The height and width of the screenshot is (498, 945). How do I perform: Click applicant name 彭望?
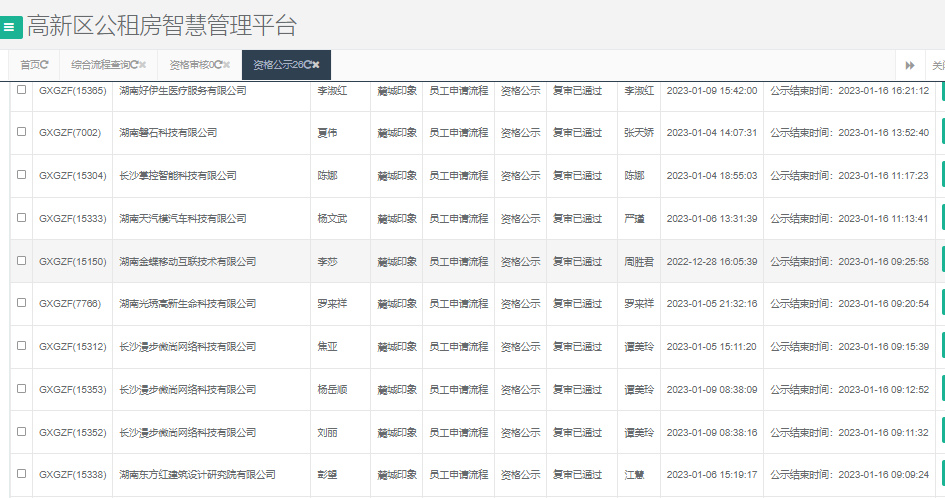pos(327,475)
